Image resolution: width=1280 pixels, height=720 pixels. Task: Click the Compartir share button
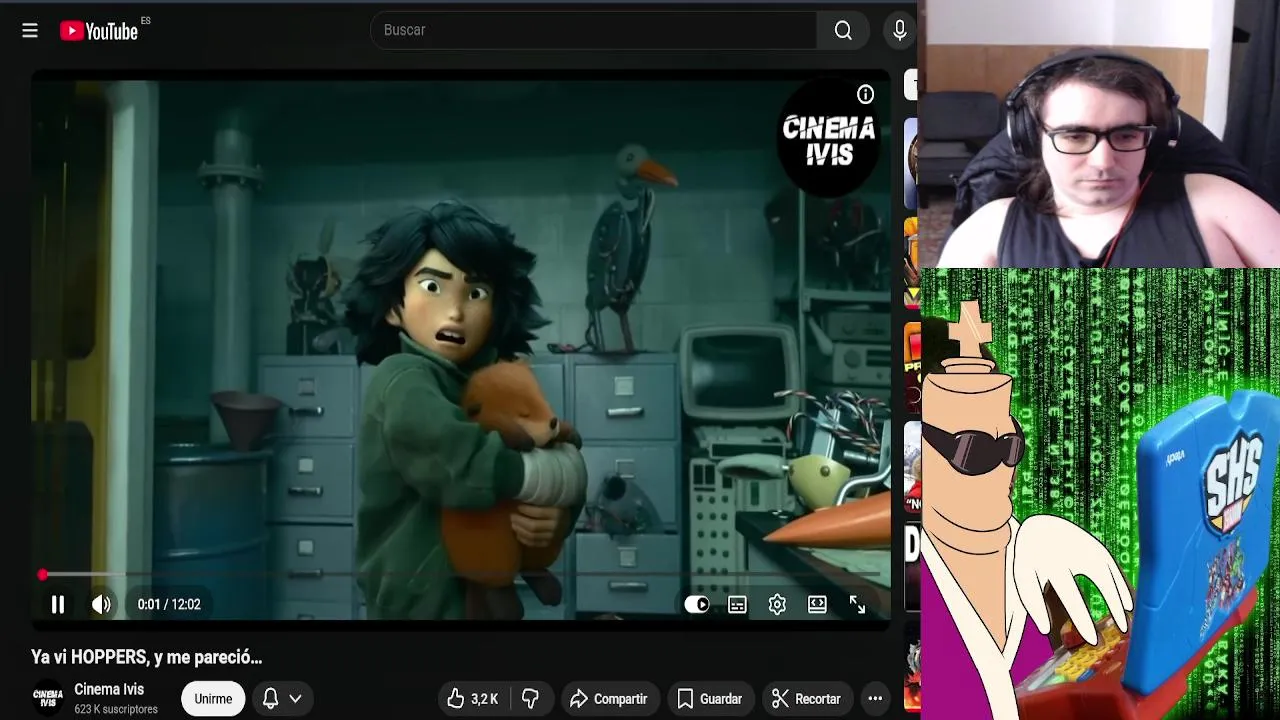coord(608,698)
